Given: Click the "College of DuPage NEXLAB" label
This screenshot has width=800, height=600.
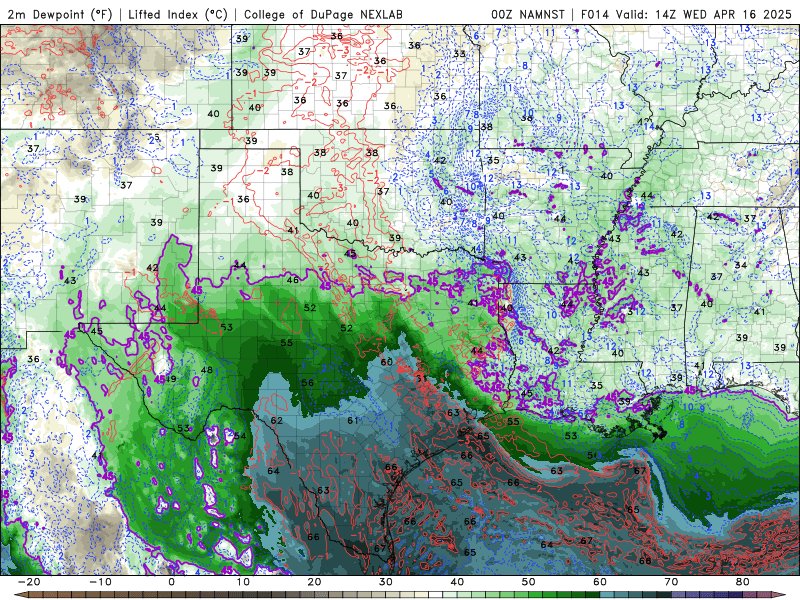Looking at the screenshot, I should pos(323,14).
